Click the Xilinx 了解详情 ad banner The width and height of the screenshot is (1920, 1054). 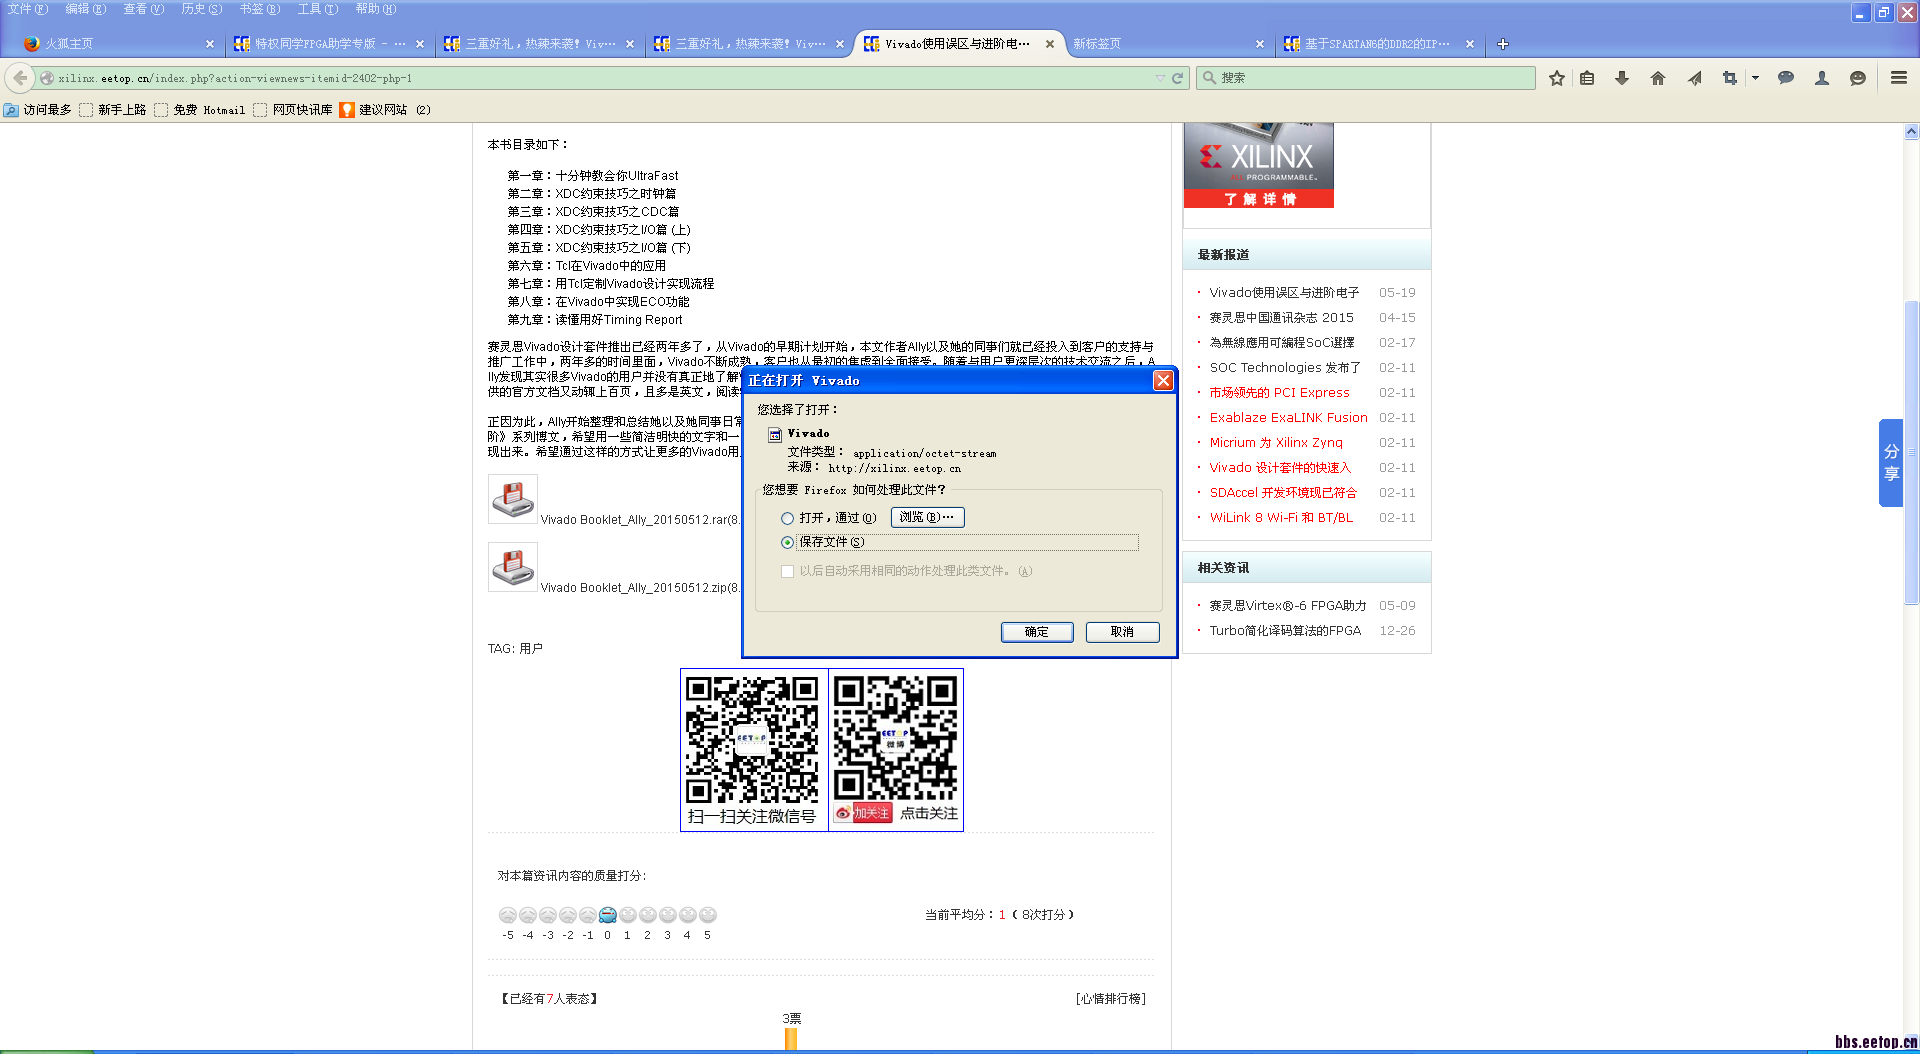tap(1258, 166)
